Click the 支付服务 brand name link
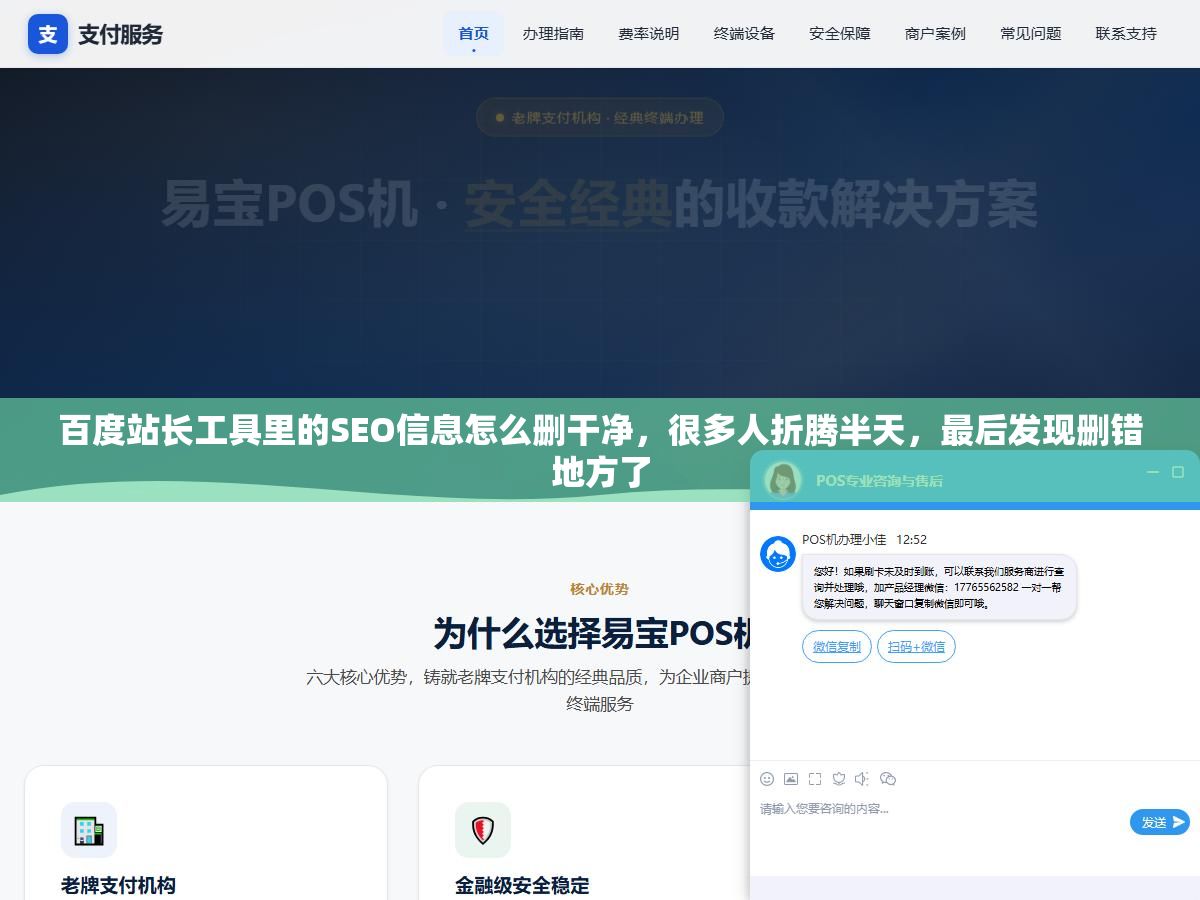This screenshot has height=900, width=1200. pyautogui.click(x=120, y=34)
